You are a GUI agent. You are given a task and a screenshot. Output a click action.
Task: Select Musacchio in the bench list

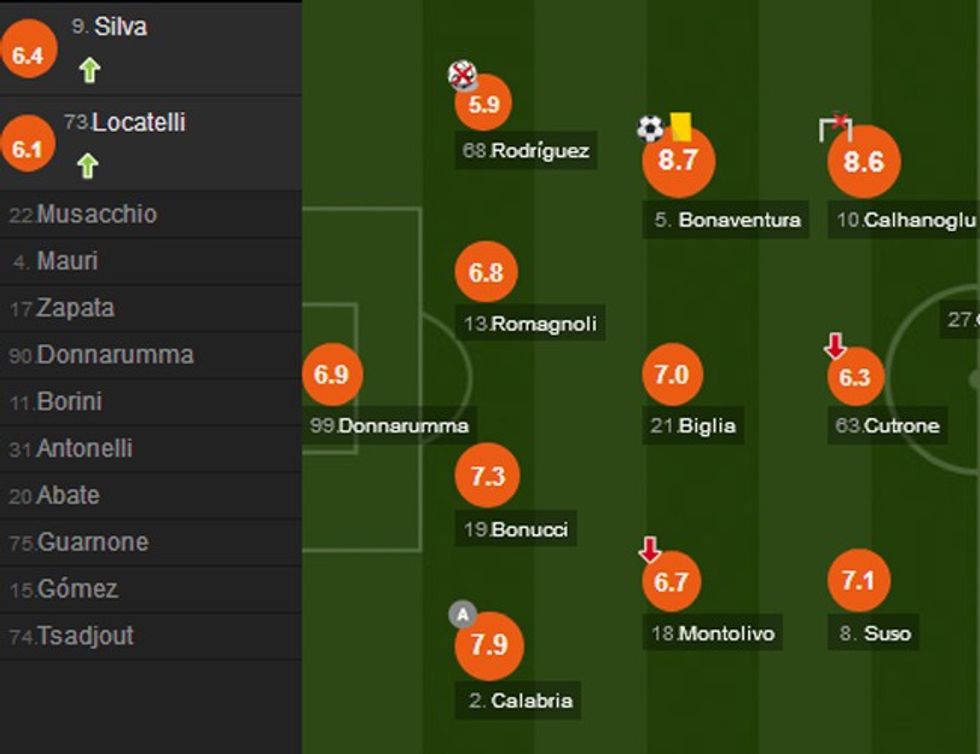(x=96, y=214)
